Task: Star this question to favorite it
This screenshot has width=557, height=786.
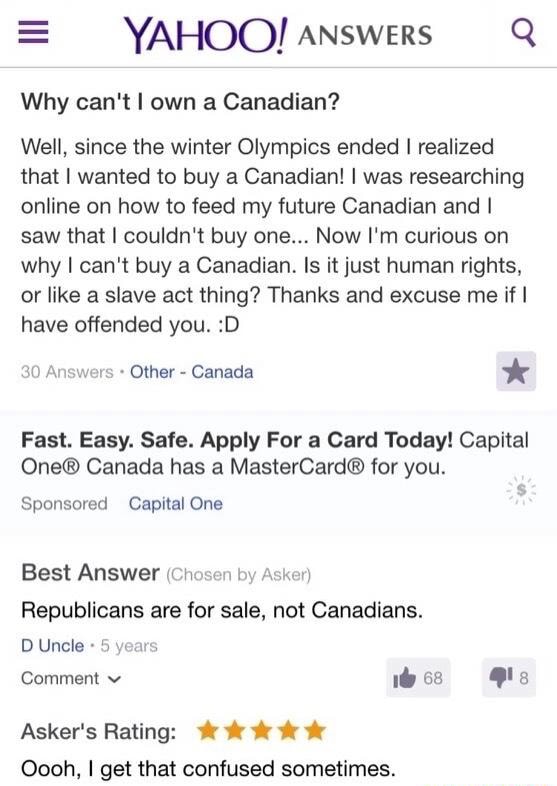Action: tap(516, 371)
